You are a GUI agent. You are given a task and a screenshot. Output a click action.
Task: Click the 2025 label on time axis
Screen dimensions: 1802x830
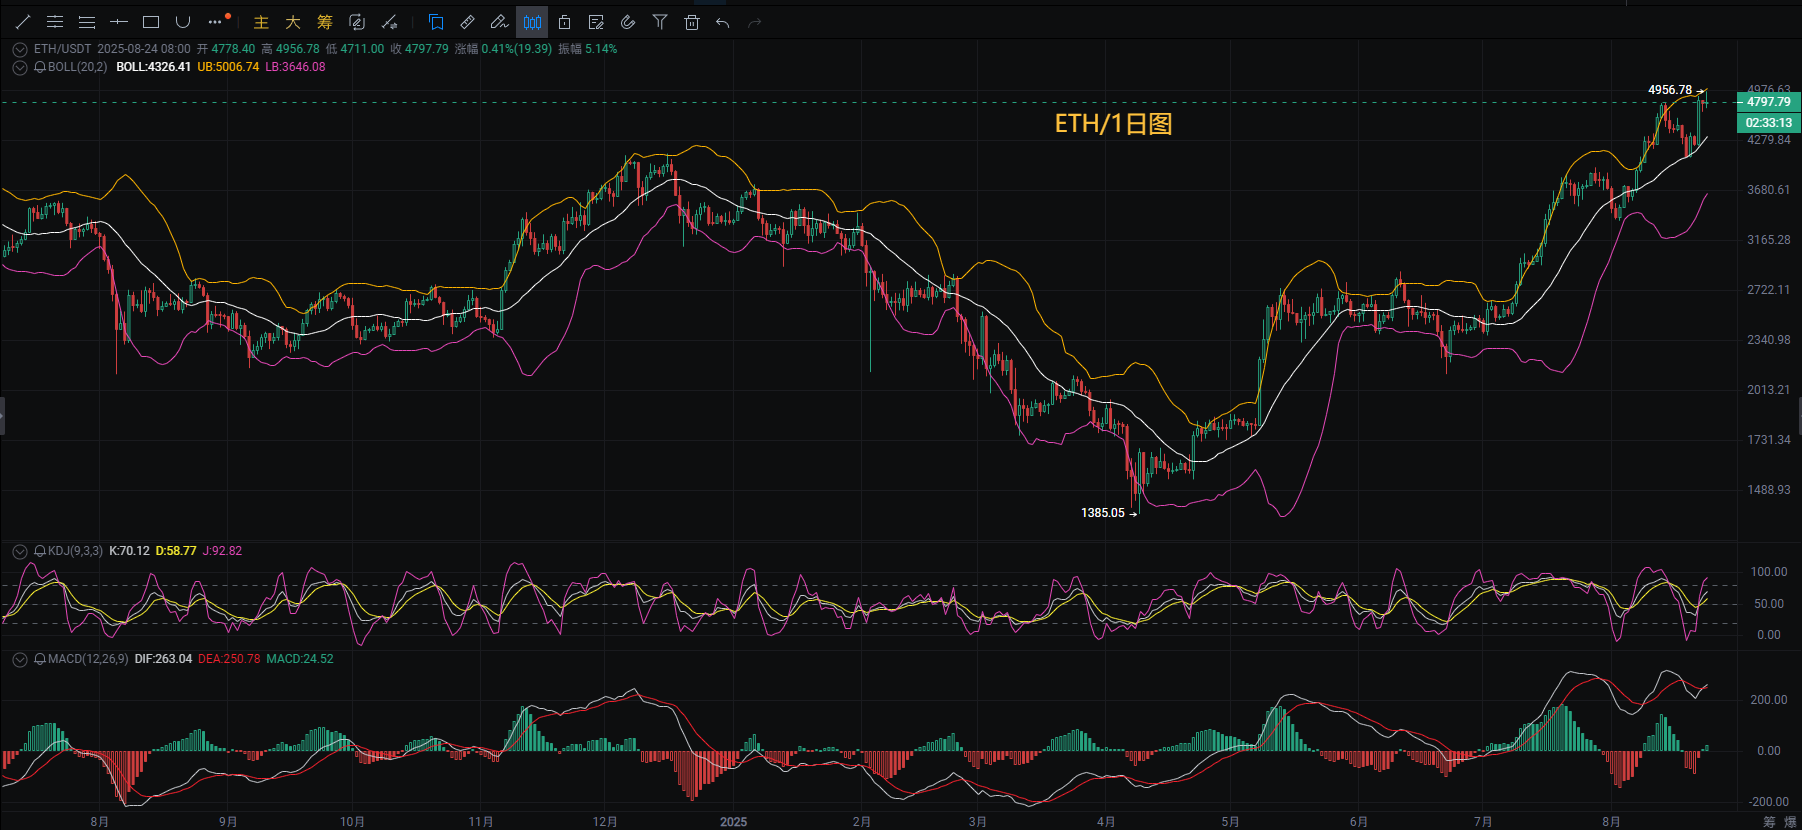733,822
